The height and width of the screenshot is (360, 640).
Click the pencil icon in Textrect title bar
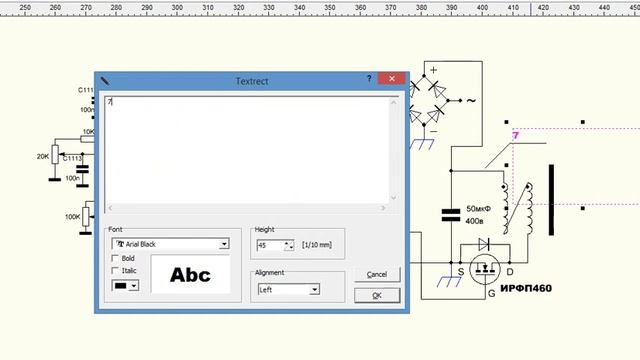105,80
